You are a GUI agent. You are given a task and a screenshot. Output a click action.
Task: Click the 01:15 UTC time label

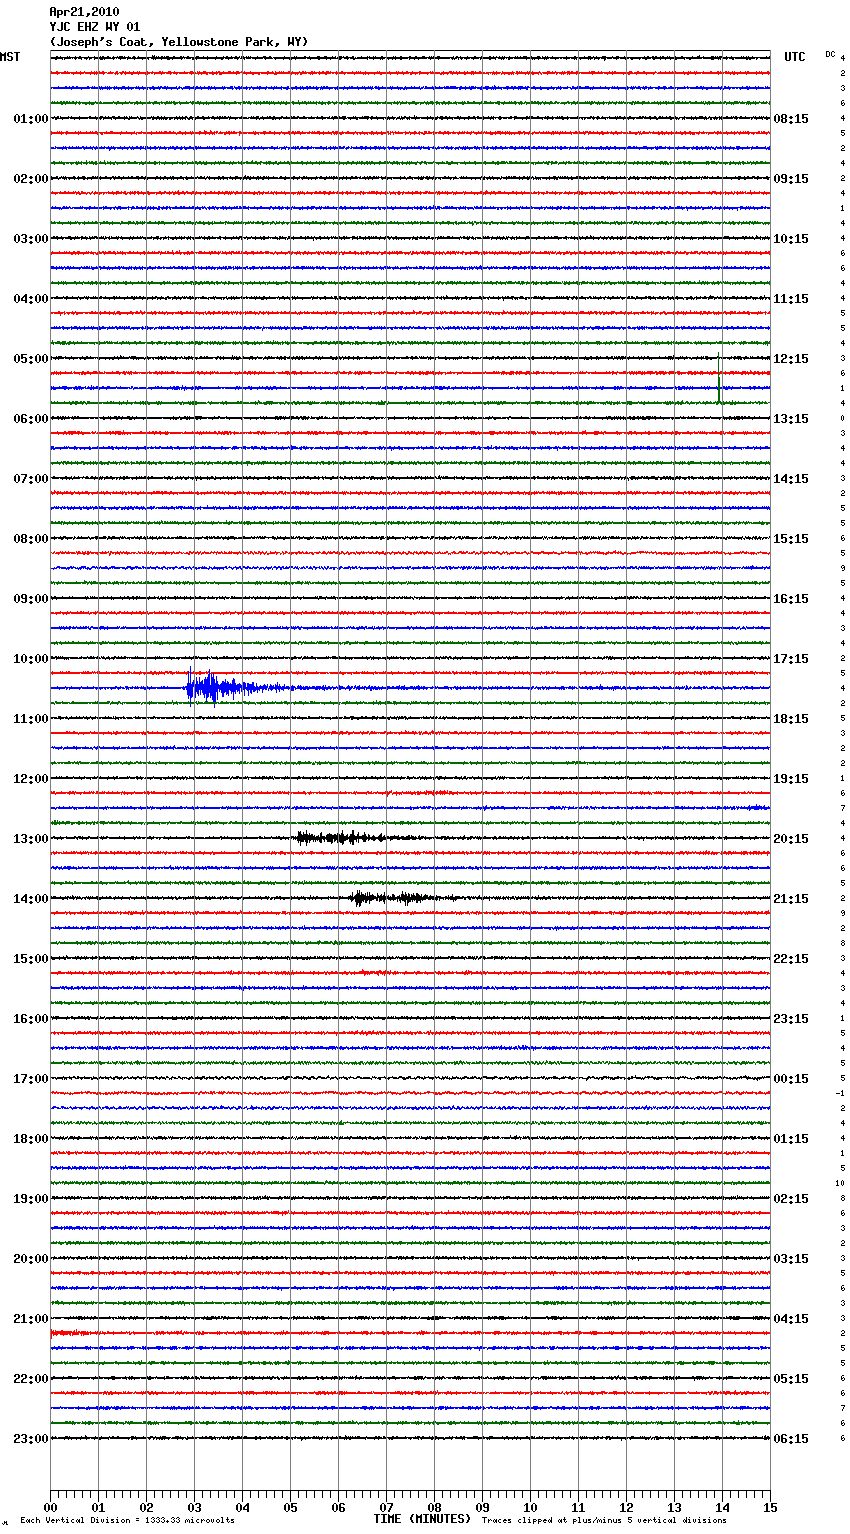click(791, 1139)
